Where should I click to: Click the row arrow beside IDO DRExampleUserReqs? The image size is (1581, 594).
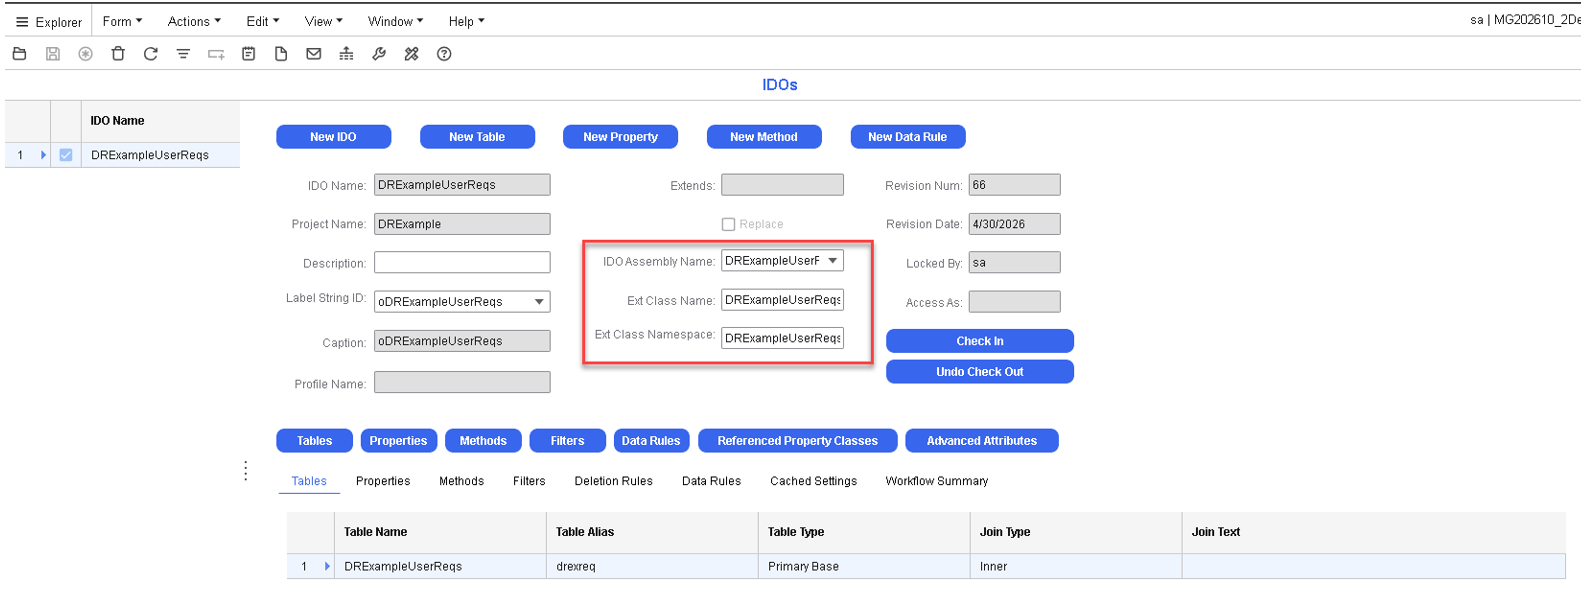pyautogui.click(x=43, y=155)
